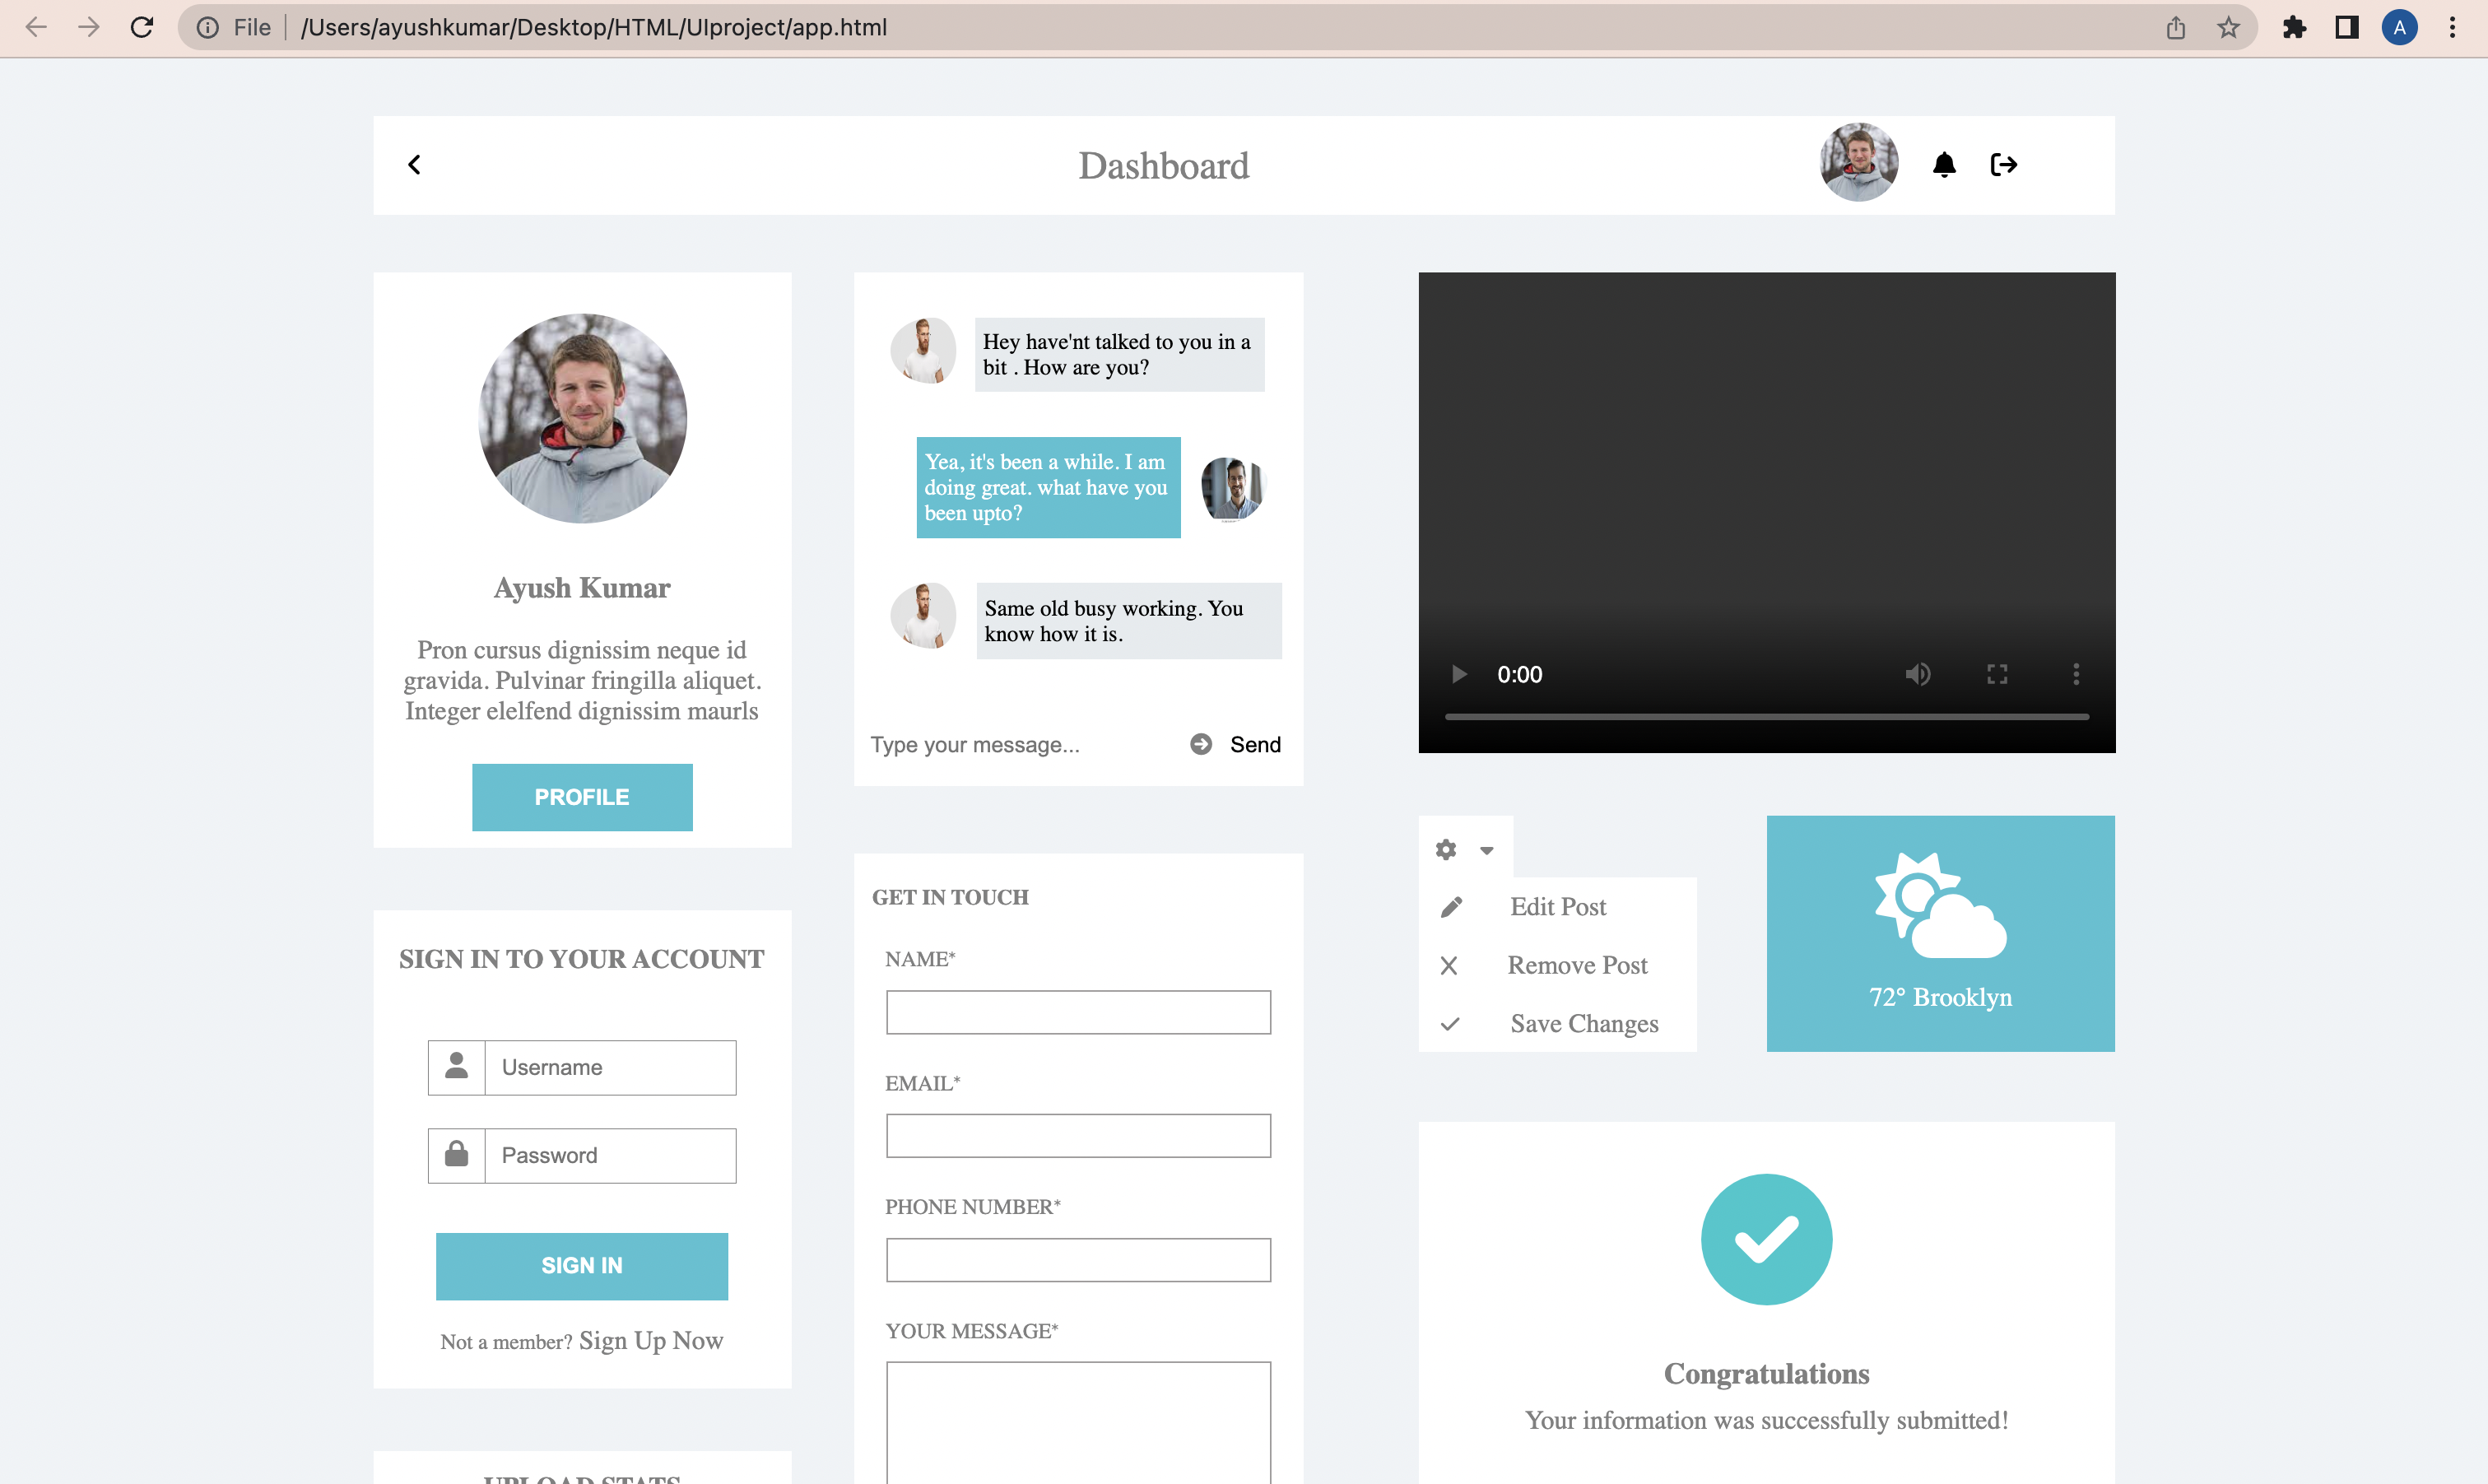Open Chrome three-dot menu

2452,27
